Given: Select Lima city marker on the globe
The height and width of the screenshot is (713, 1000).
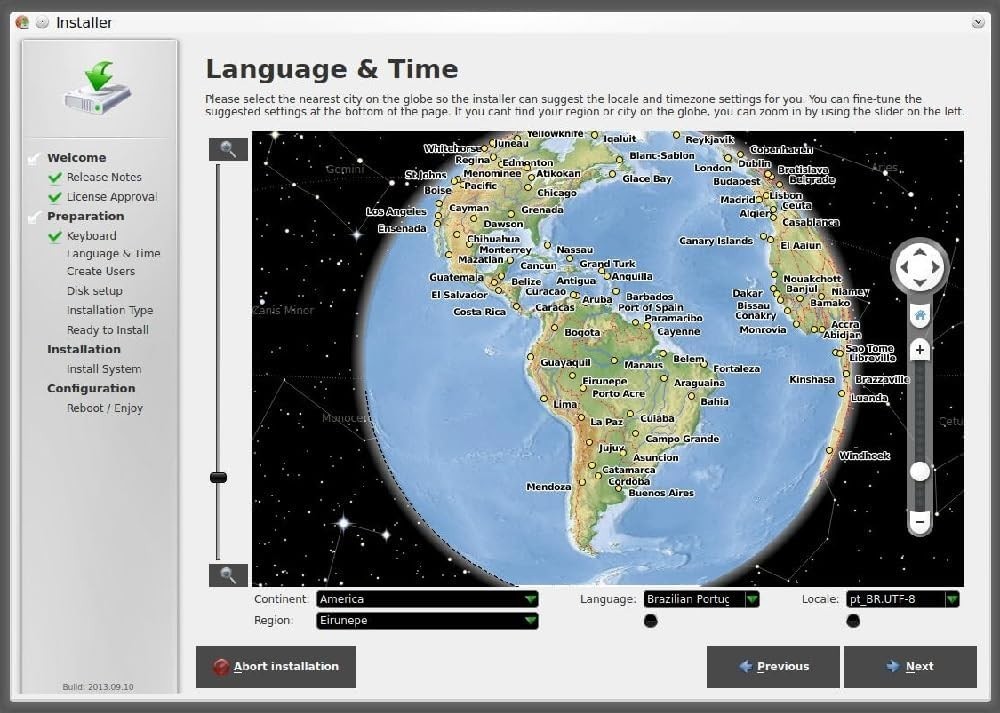Looking at the screenshot, I should point(544,399).
